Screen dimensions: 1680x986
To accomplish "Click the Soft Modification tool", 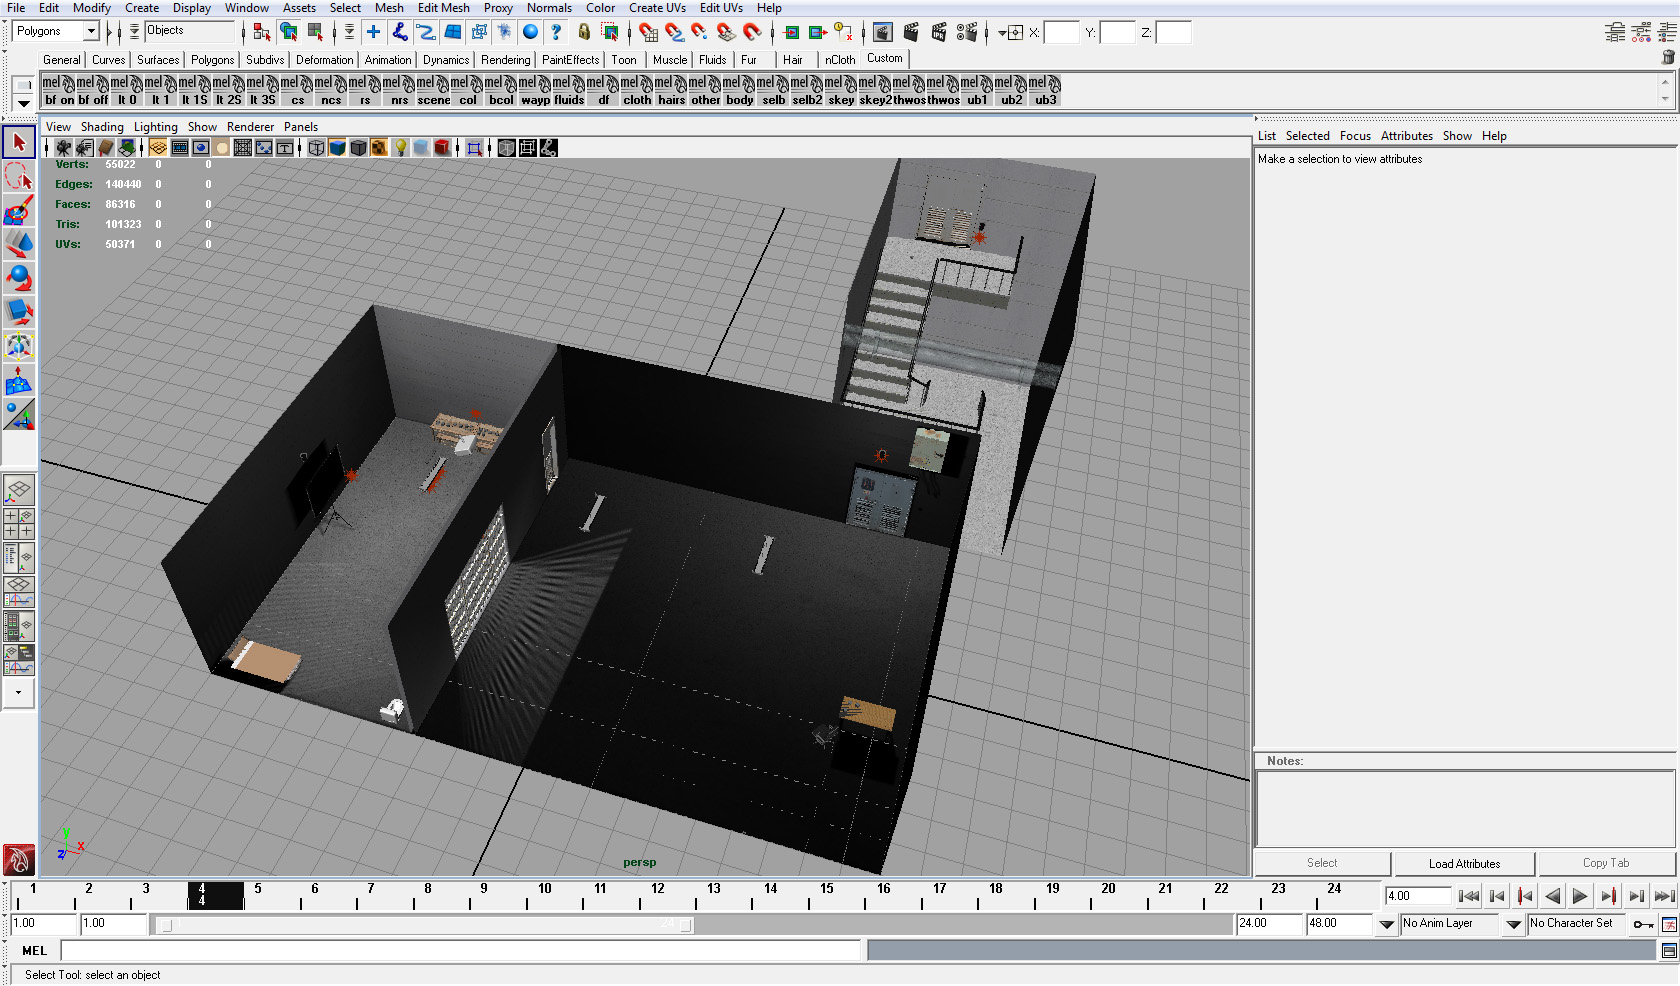I will [19, 380].
